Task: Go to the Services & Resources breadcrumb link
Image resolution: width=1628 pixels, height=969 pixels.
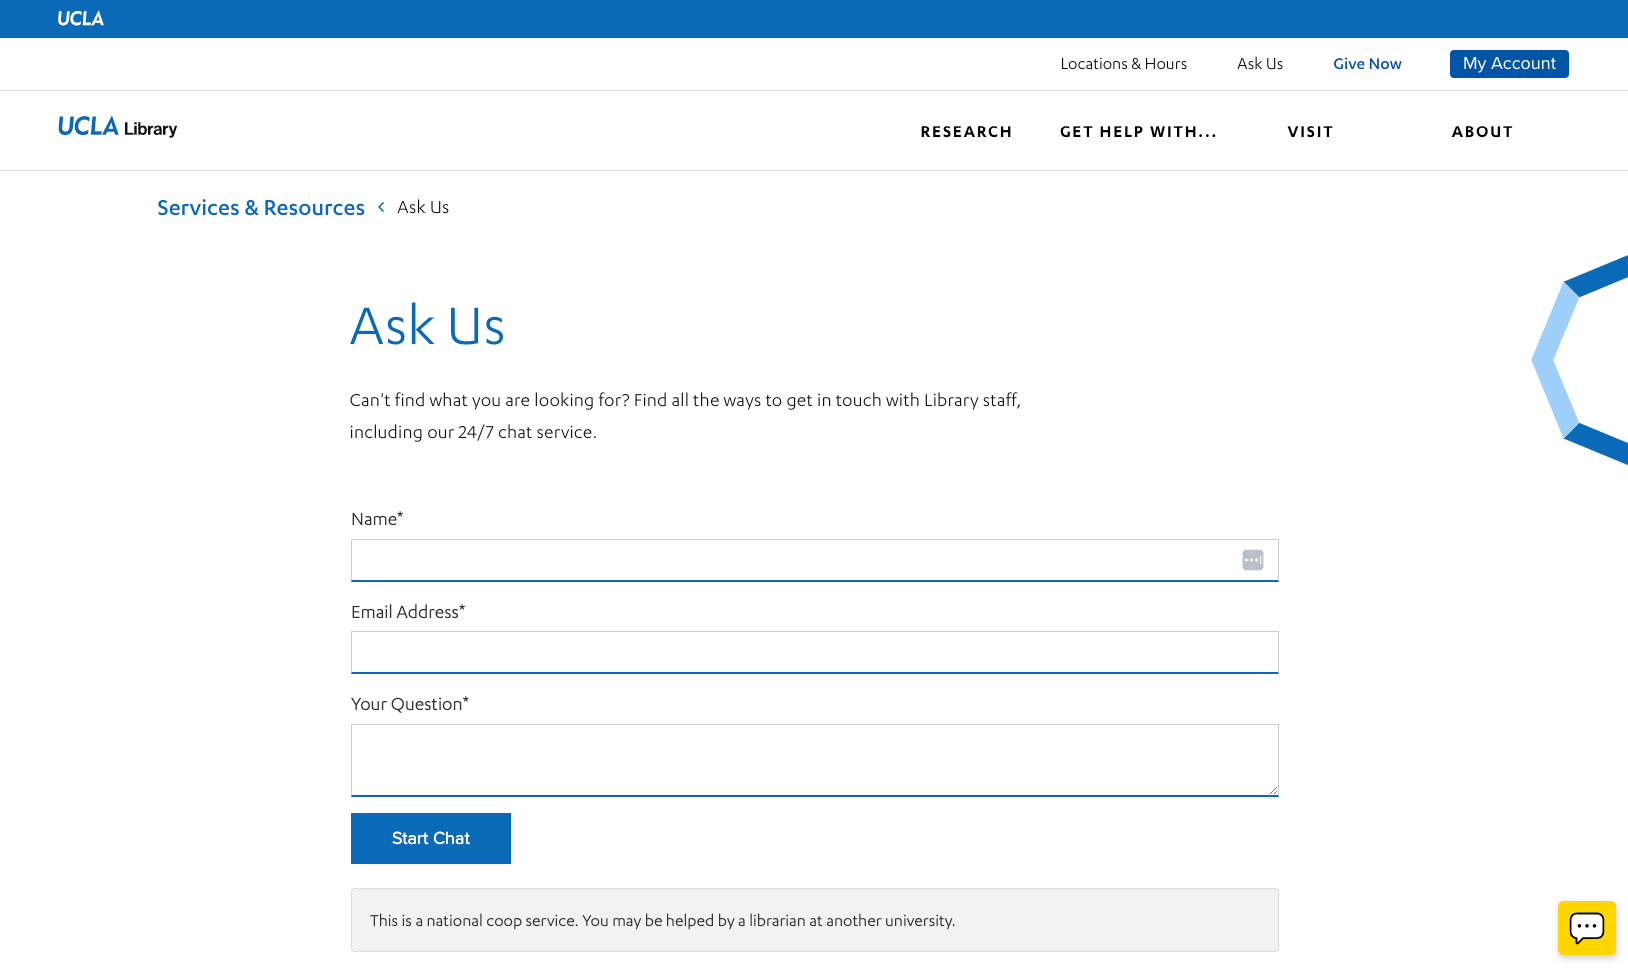Action: 261,208
